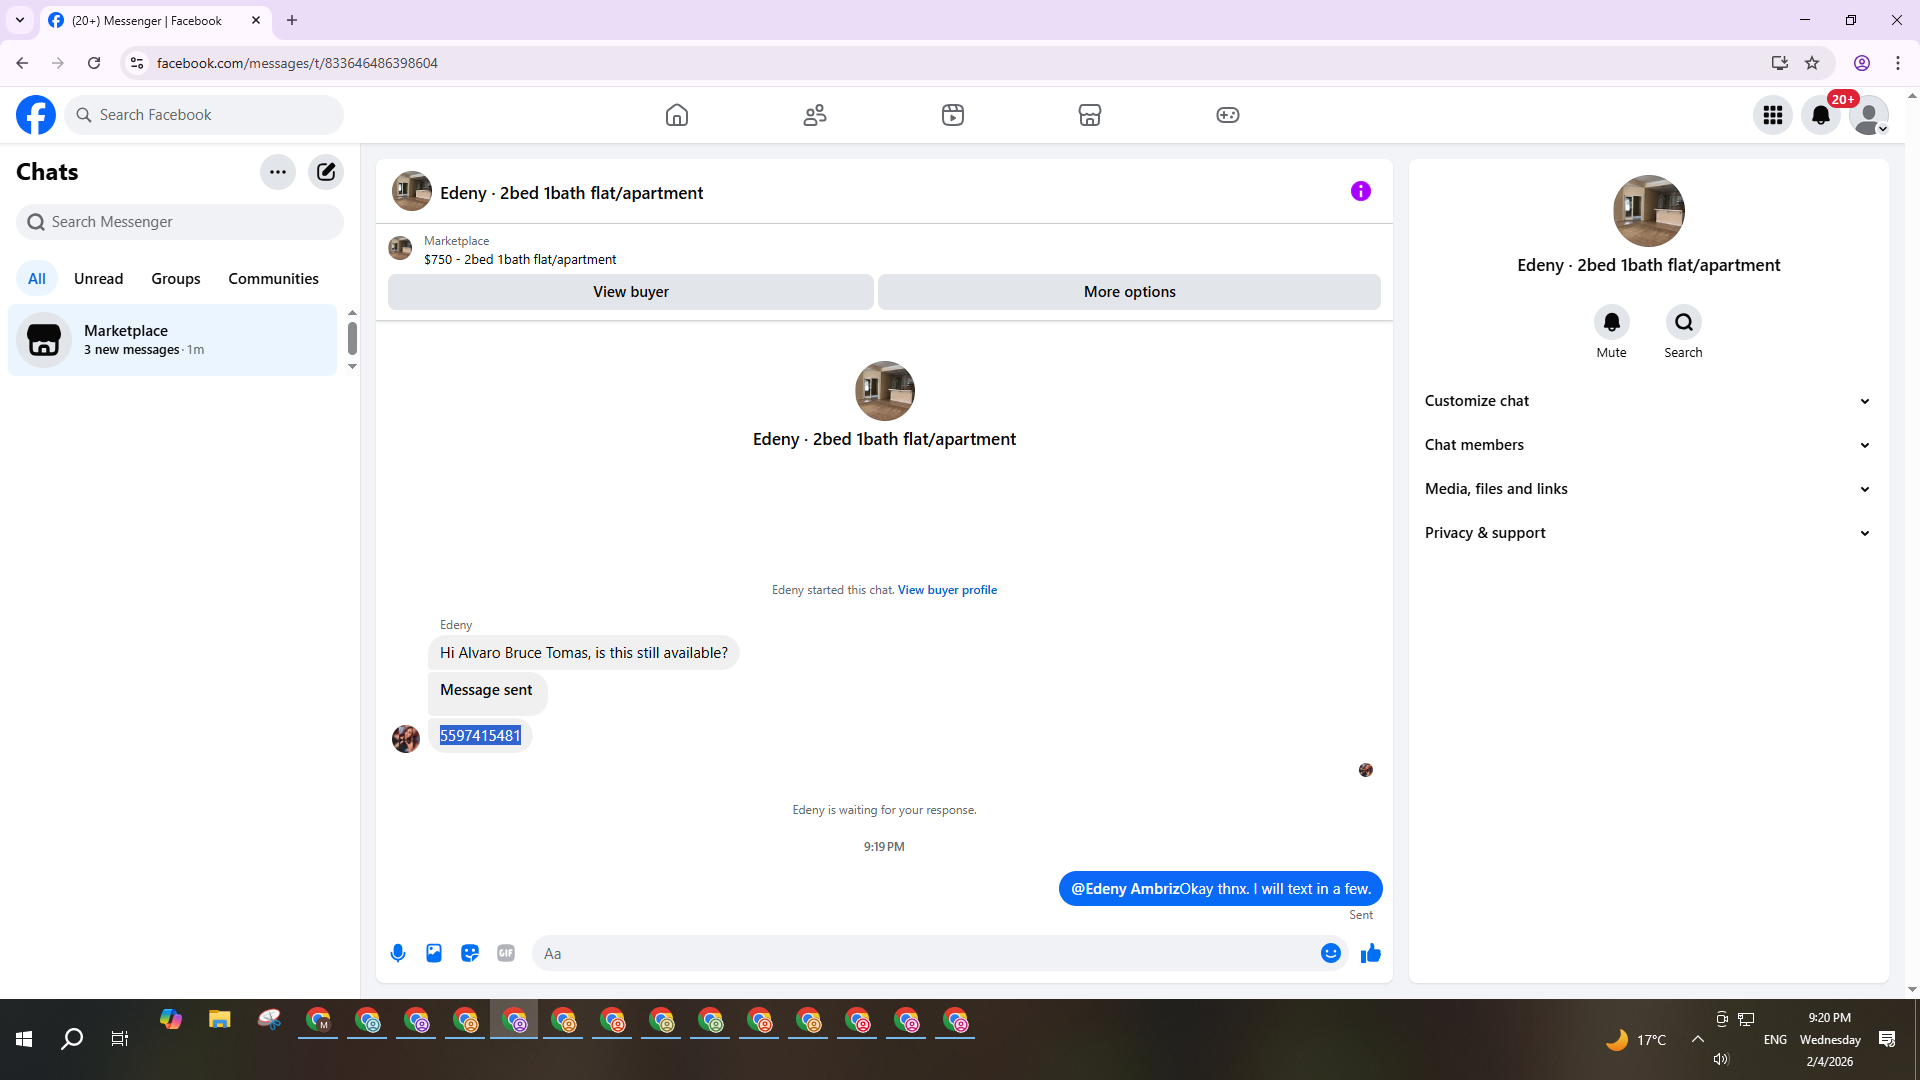
Task: Open the Marketplace icon in top navigation
Action: point(1090,115)
